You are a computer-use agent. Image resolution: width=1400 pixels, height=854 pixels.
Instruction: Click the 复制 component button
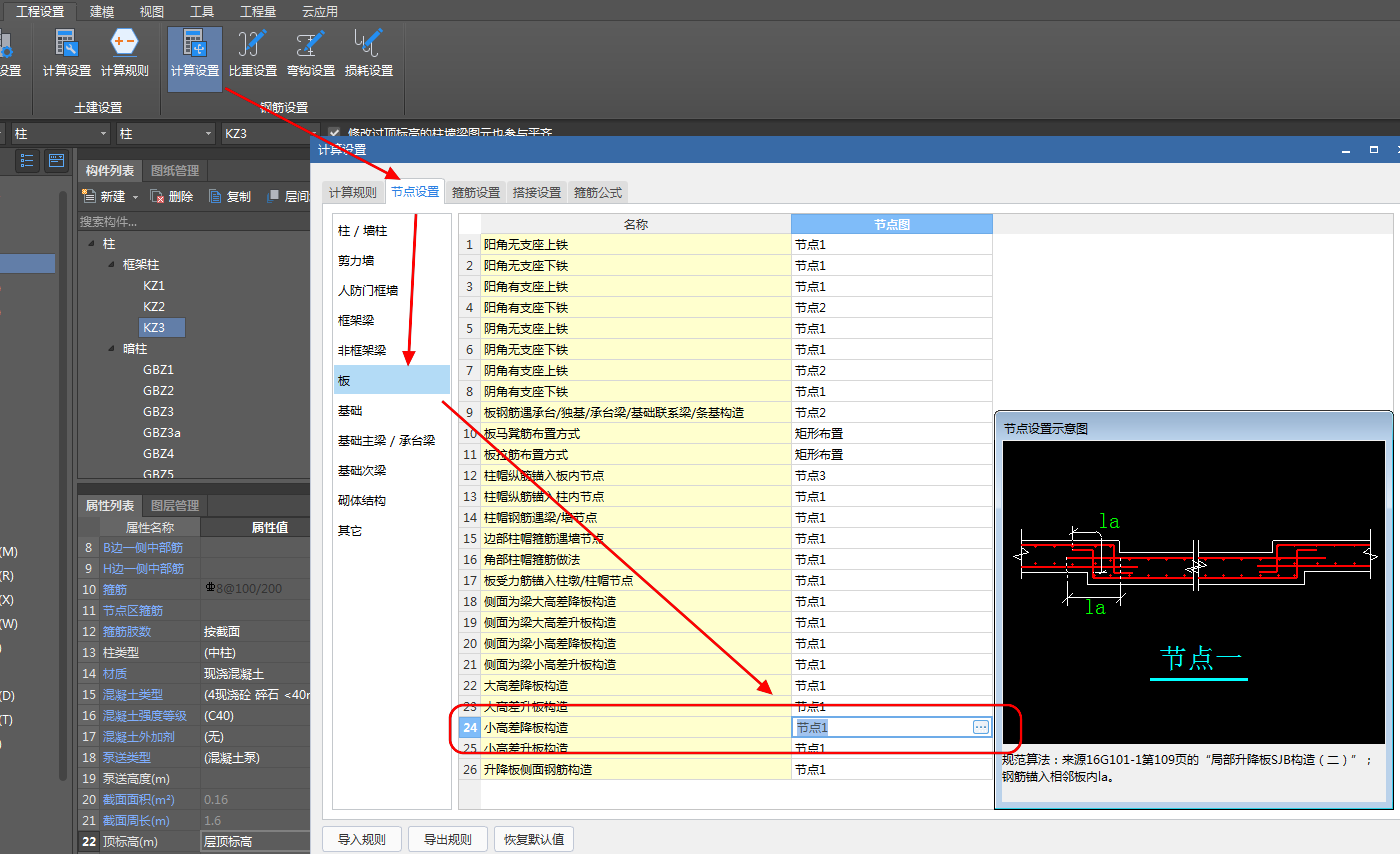230,197
